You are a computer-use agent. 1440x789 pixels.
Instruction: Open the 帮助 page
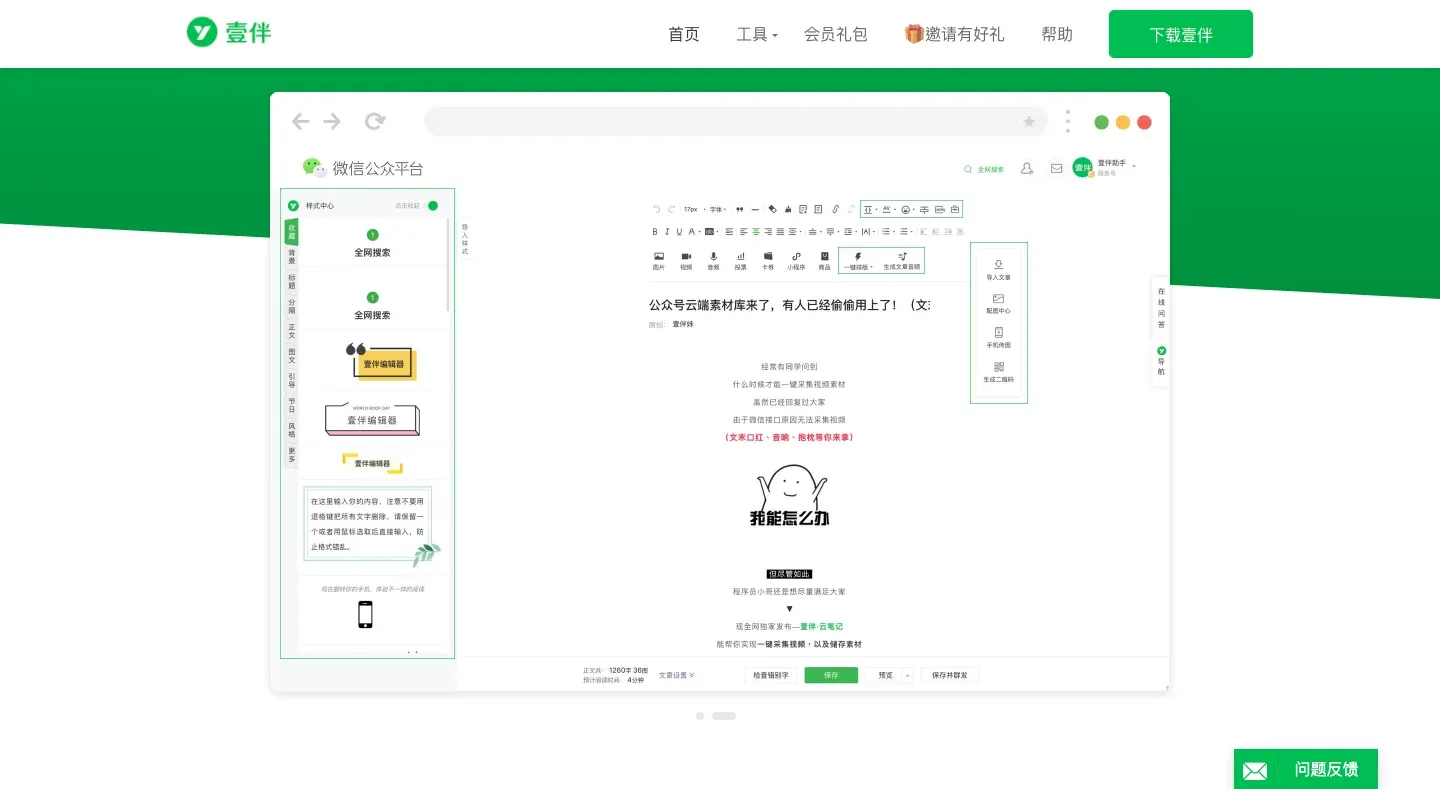point(1057,34)
